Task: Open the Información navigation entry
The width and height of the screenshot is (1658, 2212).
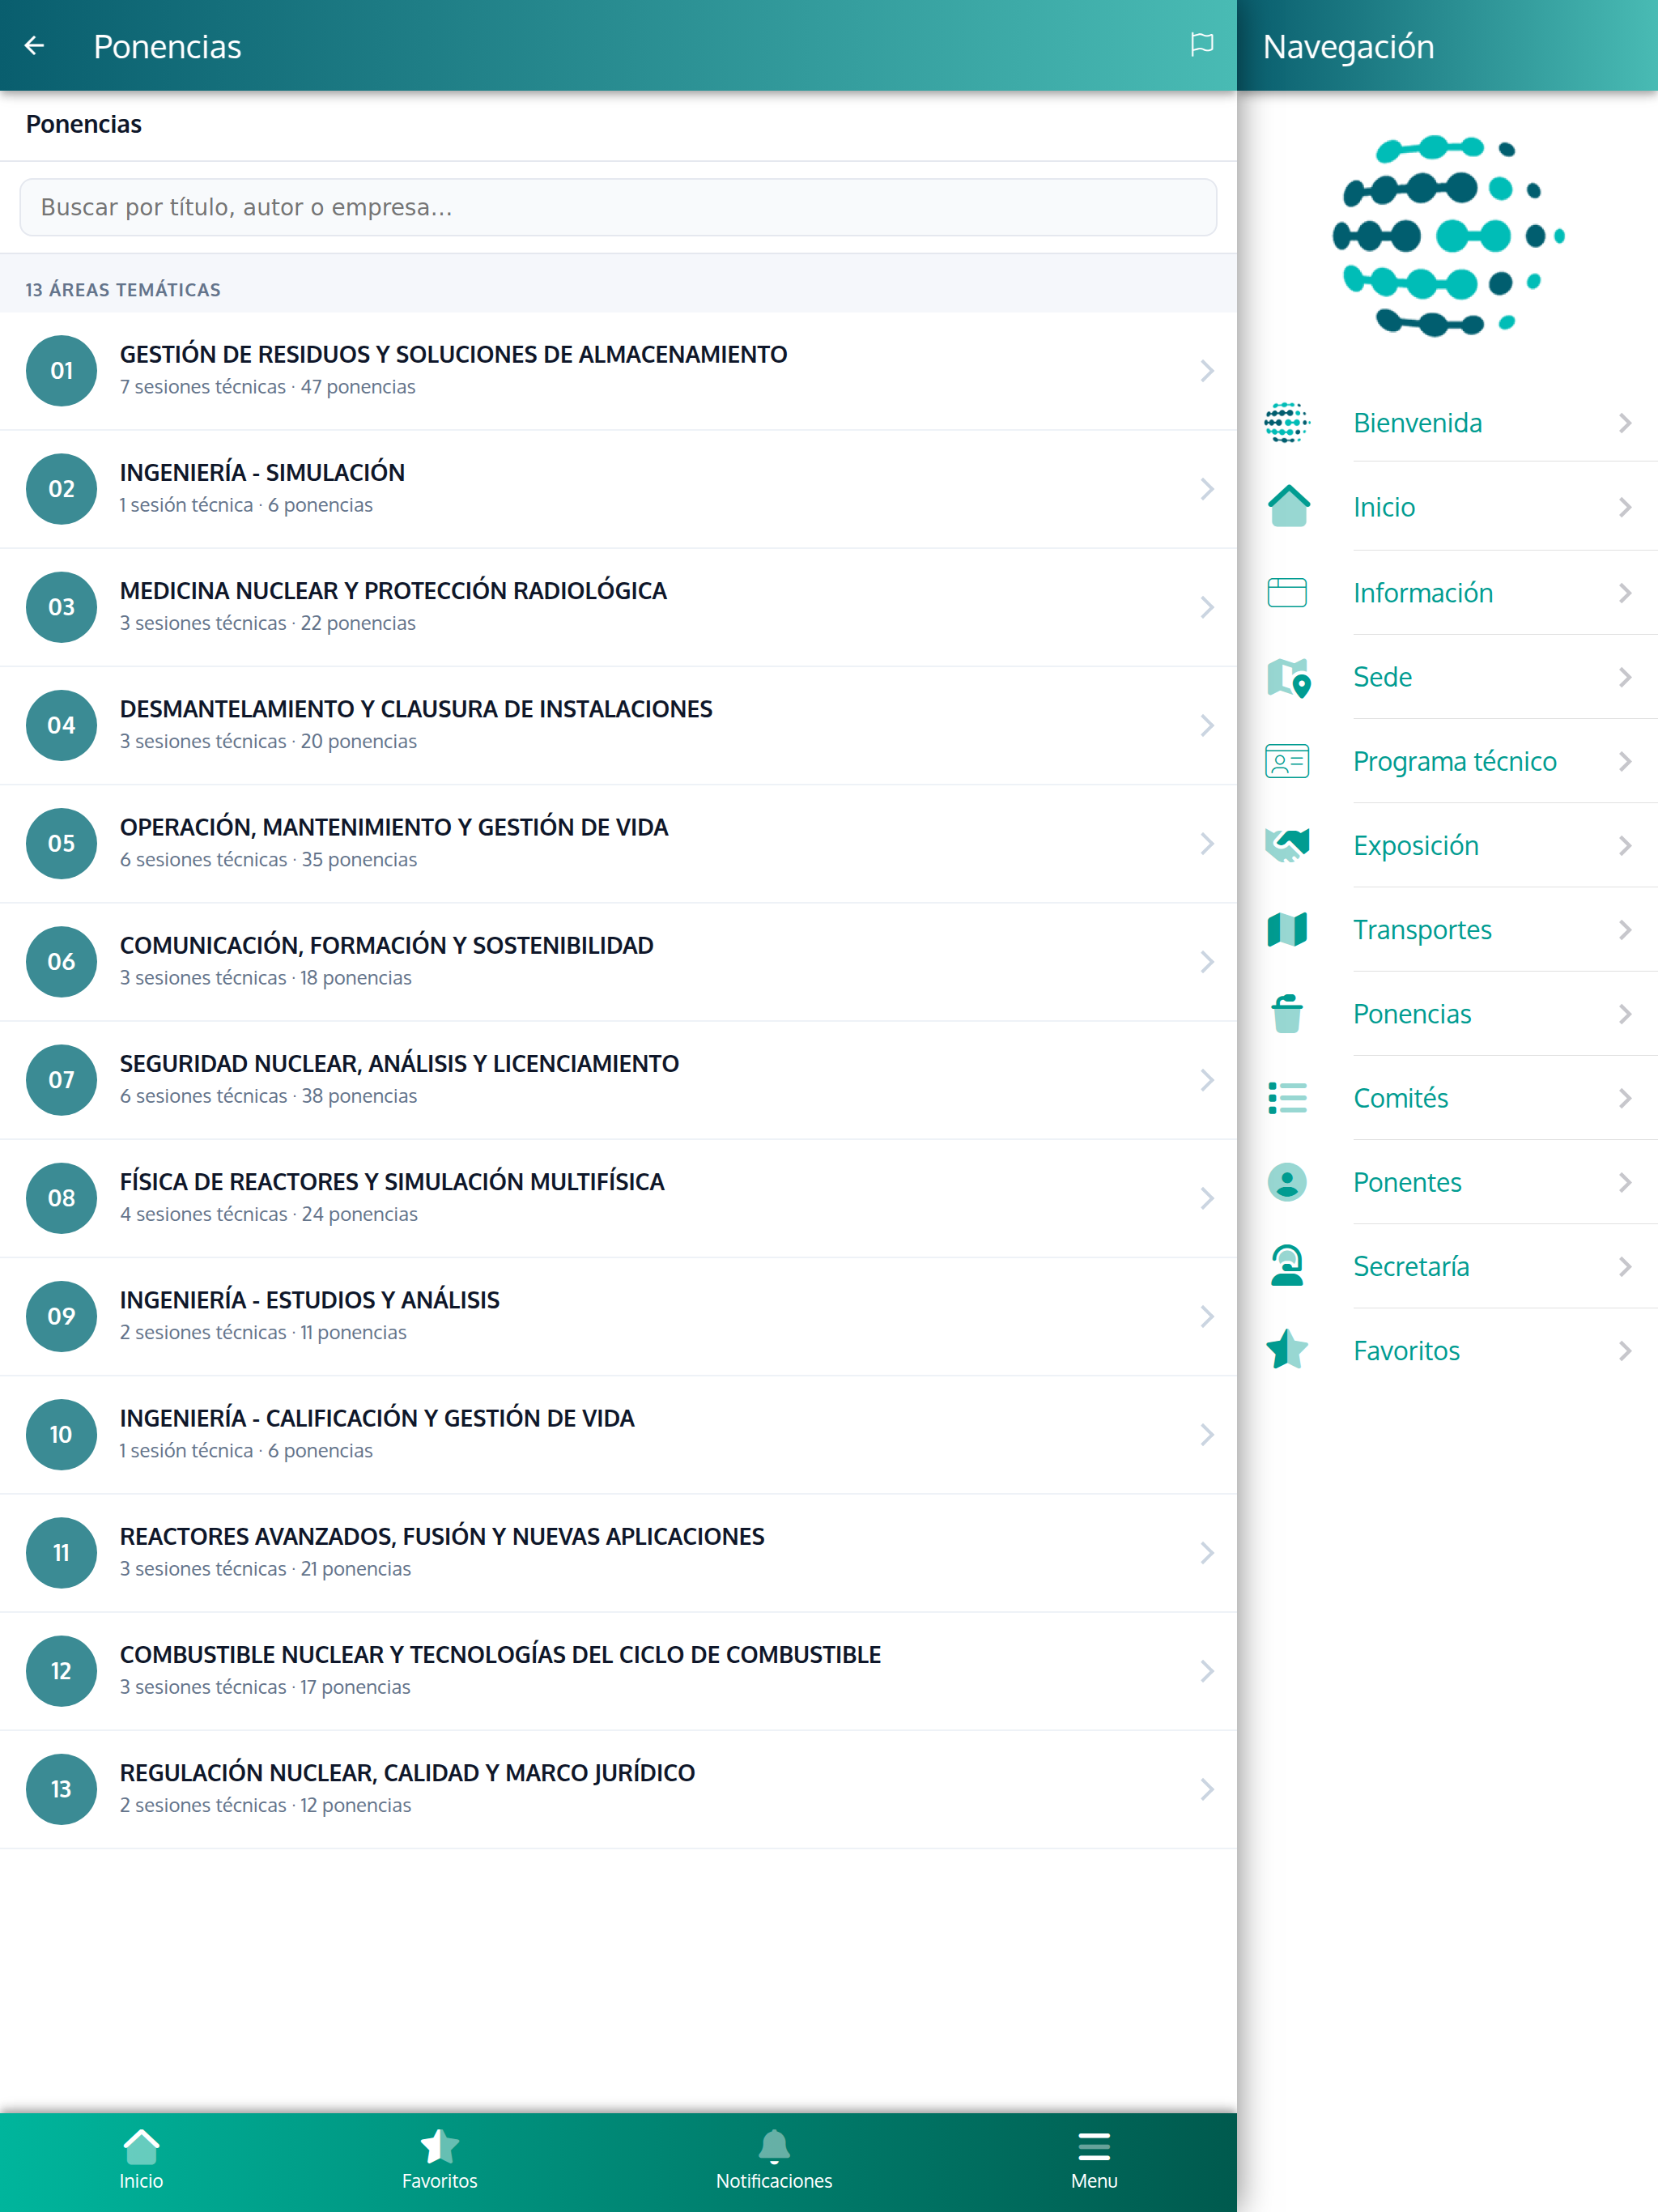Action: 1448,592
